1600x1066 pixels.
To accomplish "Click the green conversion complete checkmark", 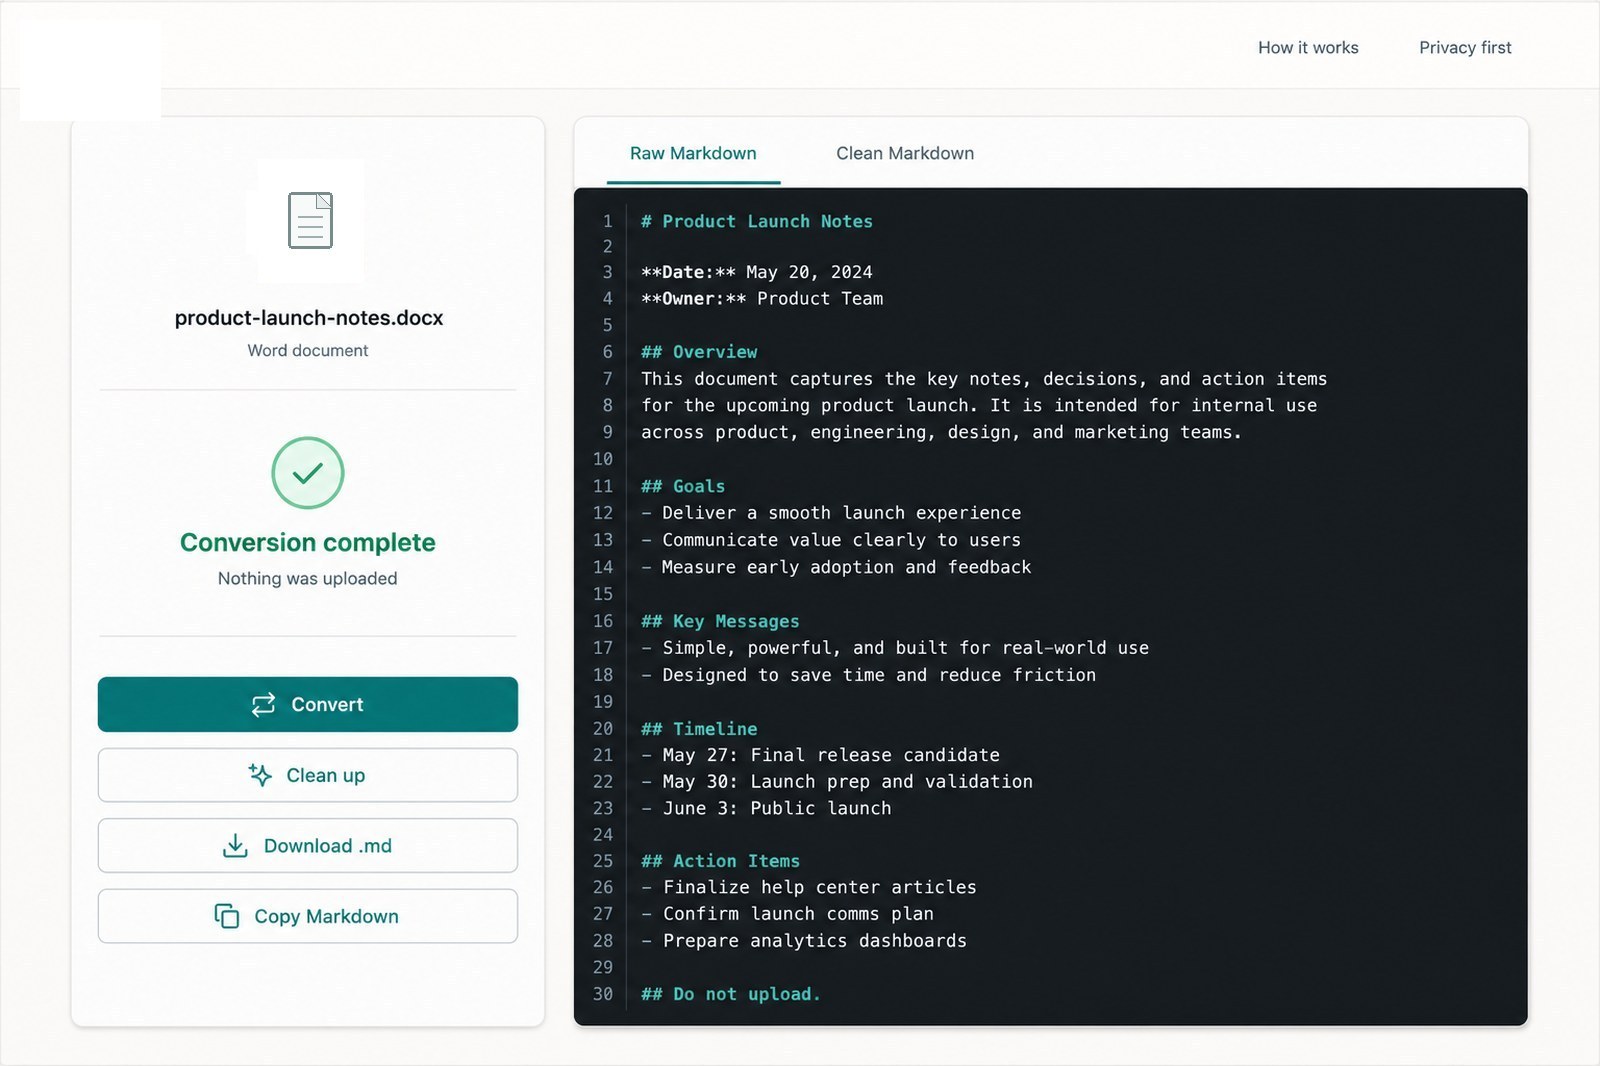I will click(308, 473).
